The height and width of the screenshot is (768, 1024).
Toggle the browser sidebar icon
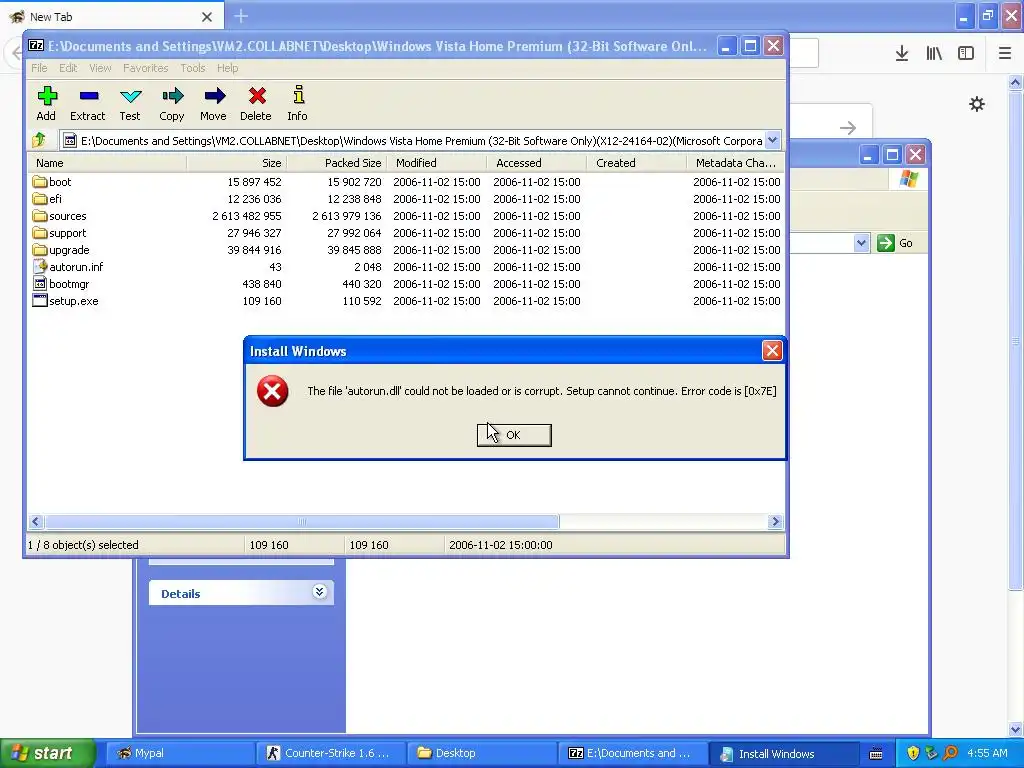click(966, 54)
